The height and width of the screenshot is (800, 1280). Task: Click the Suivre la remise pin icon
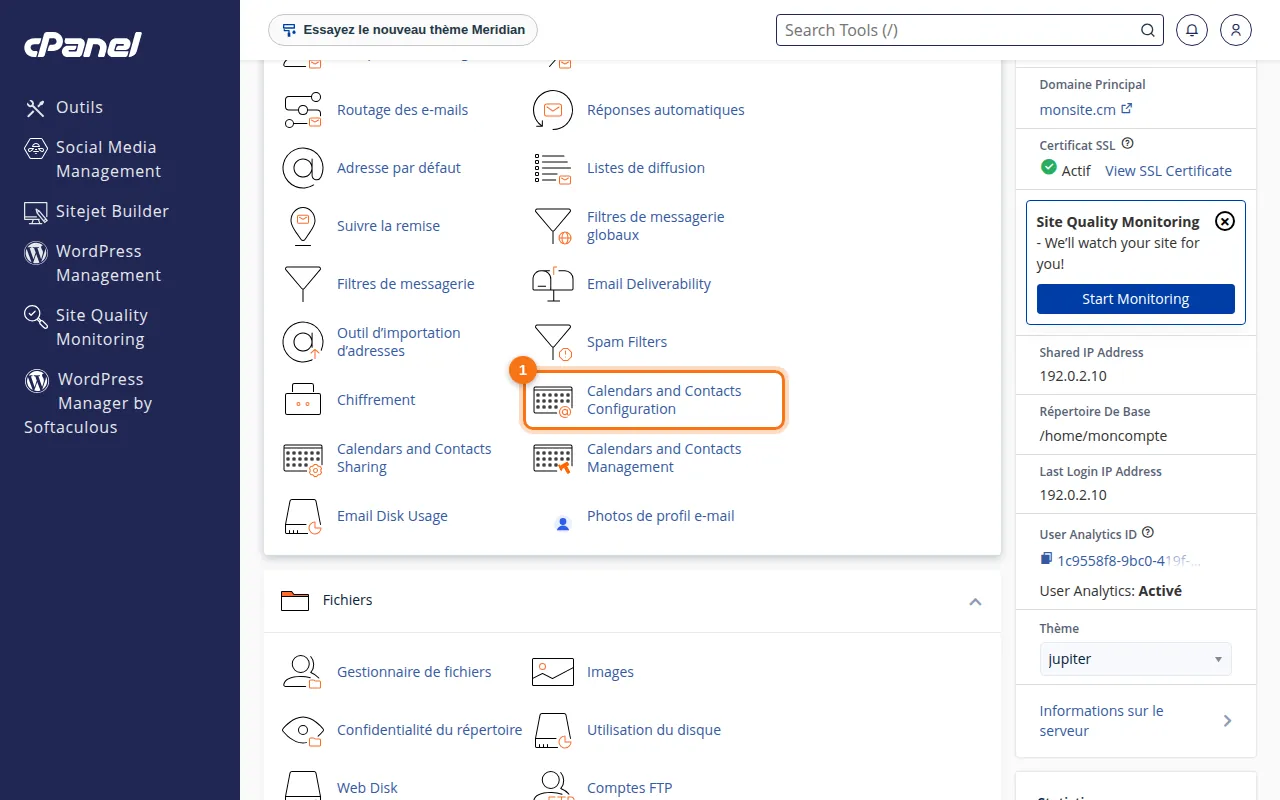[303, 226]
